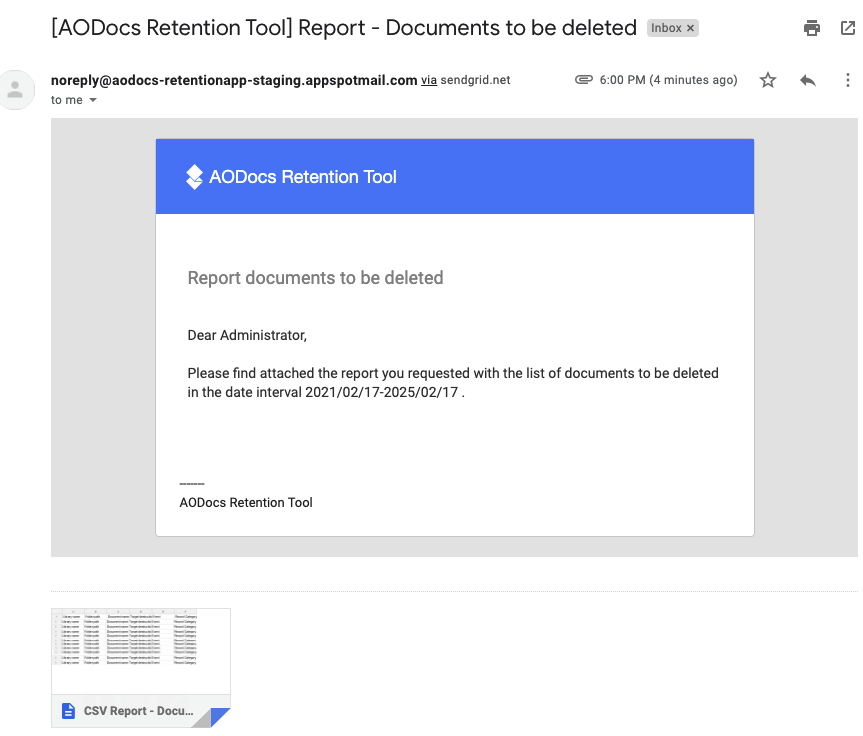
Task: Click the "sendgrid.net" sender domain text
Action: point(475,80)
